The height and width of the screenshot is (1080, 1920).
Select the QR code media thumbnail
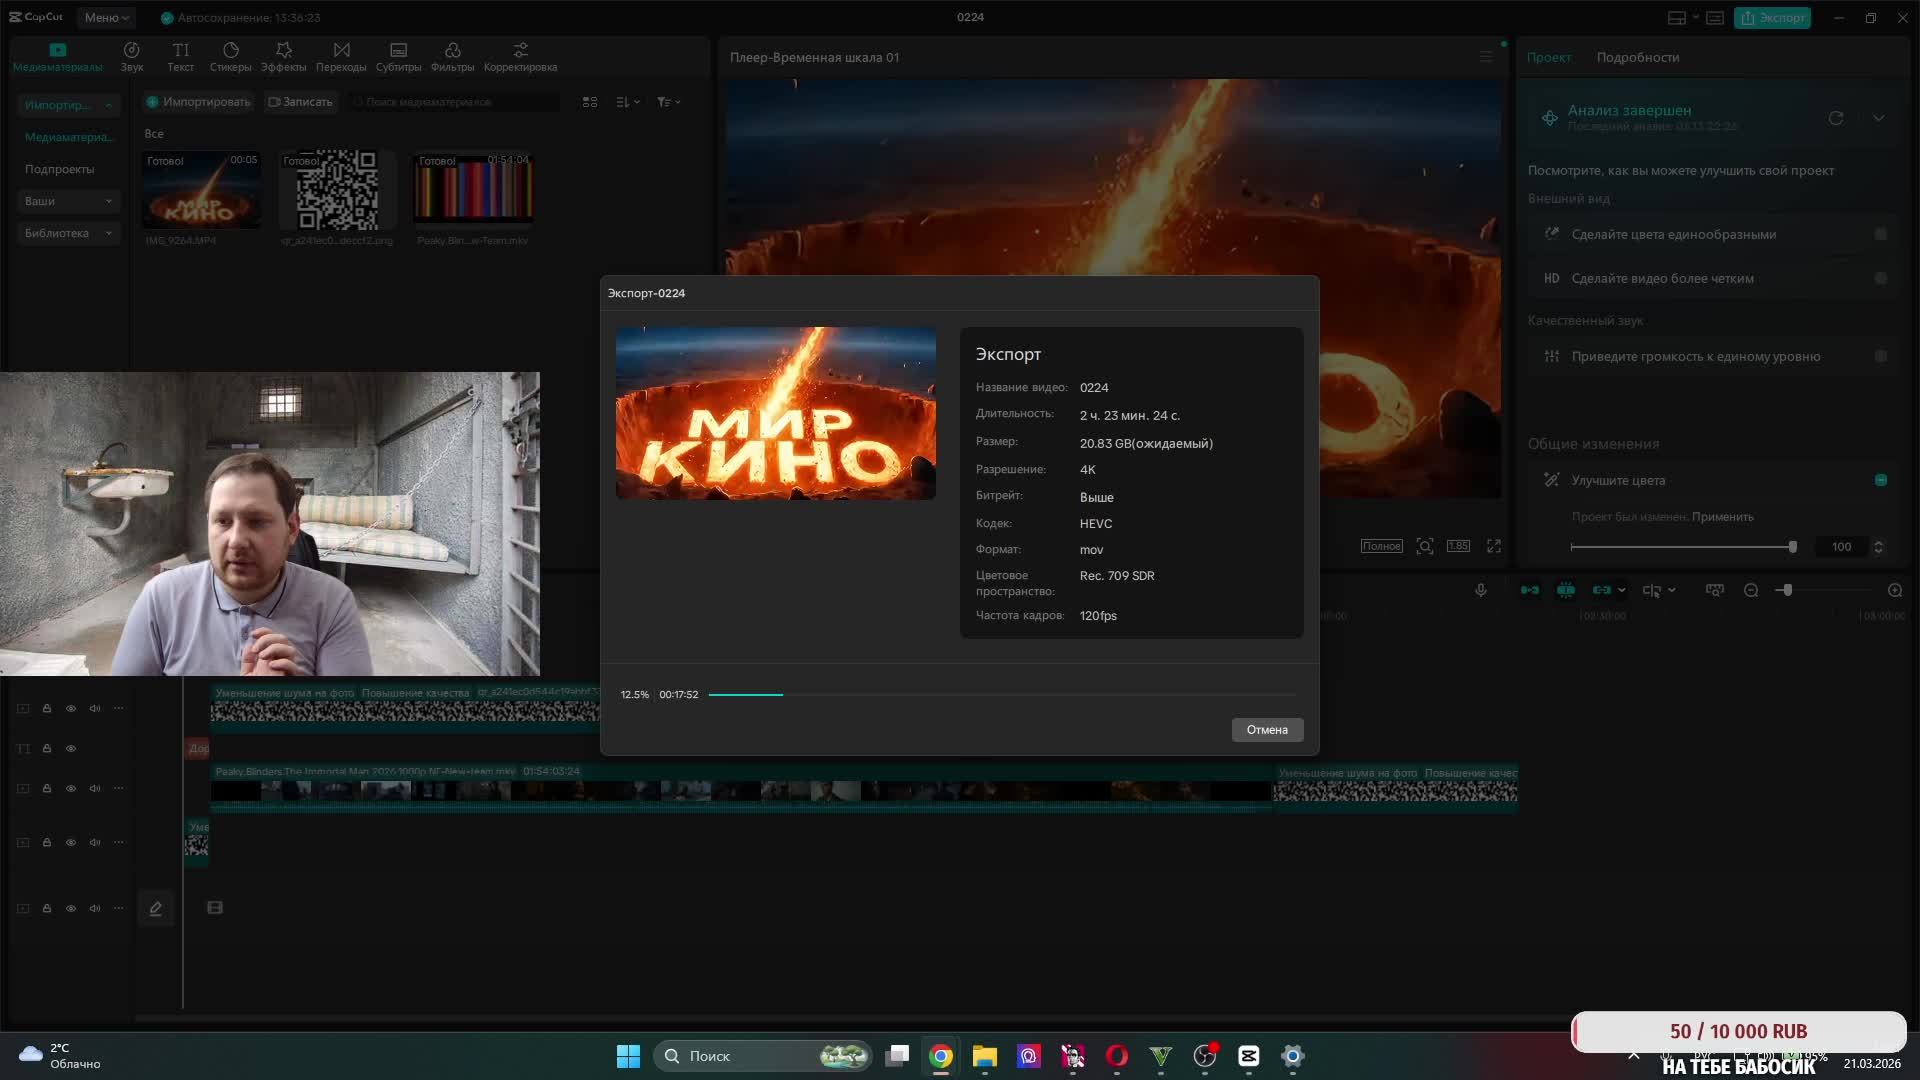337,190
